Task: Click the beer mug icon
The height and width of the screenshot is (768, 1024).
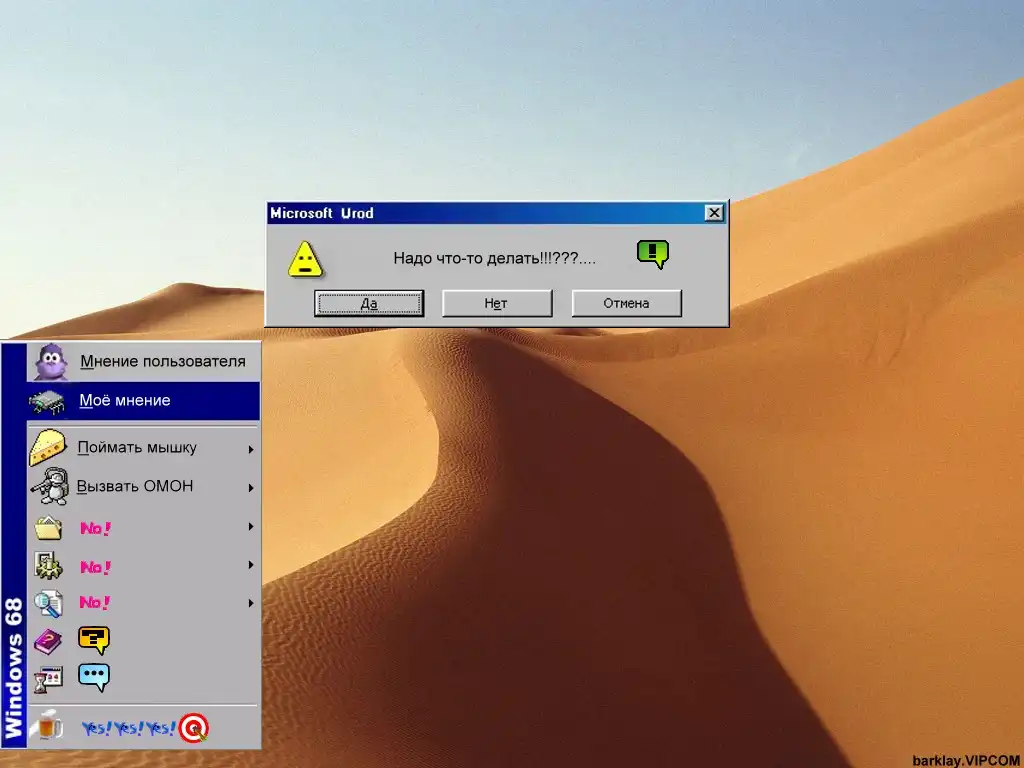Action: pyautogui.click(x=46, y=727)
